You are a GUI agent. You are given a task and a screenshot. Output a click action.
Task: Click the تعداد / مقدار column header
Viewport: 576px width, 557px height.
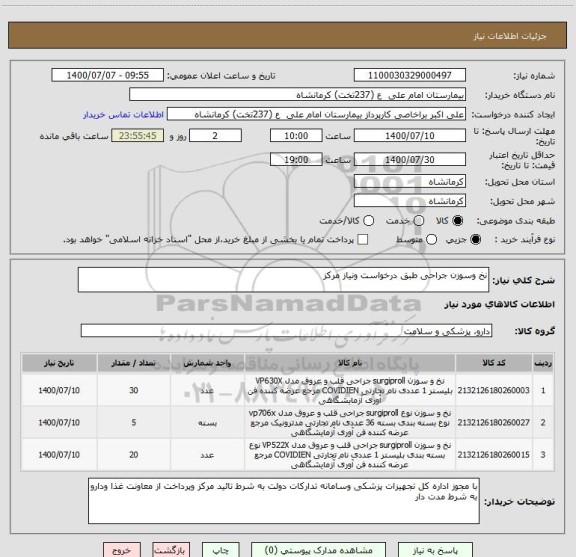click(133, 363)
